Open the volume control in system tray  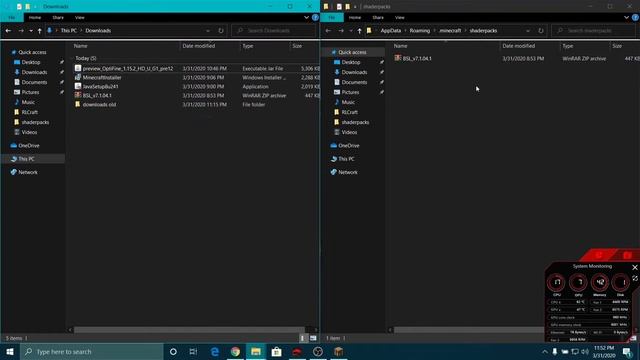[x=585, y=351]
